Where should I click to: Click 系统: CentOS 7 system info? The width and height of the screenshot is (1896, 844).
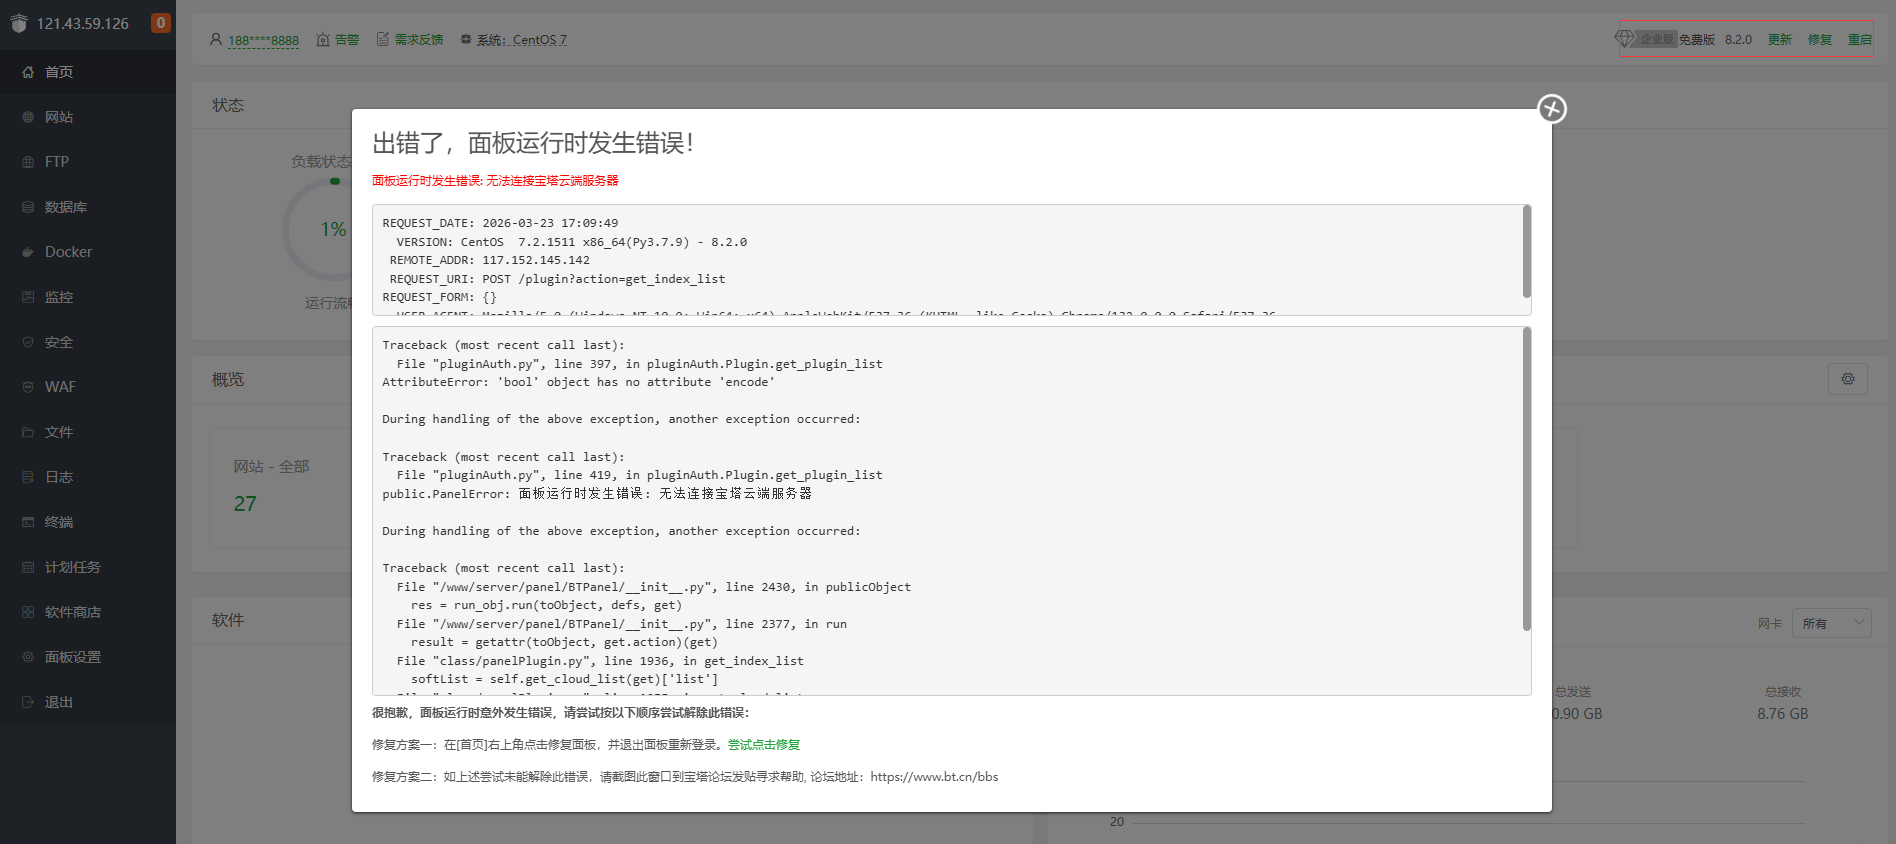(521, 40)
